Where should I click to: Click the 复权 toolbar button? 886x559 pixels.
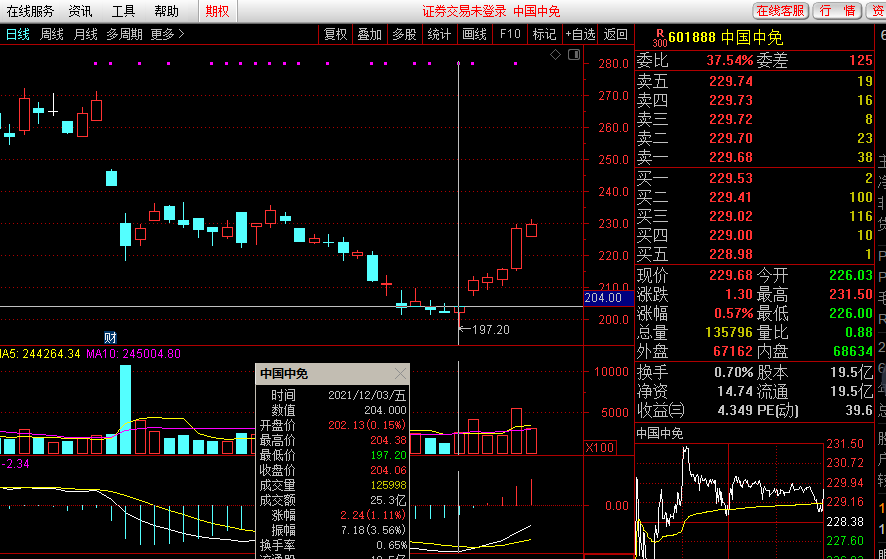336,34
